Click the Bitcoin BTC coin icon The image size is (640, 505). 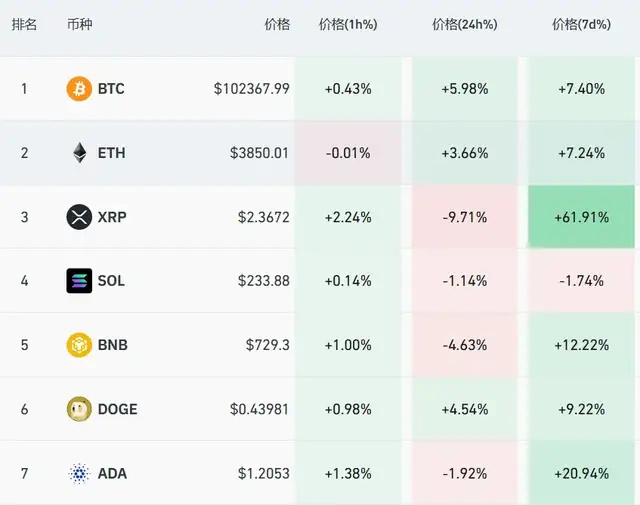tap(79, 89)
